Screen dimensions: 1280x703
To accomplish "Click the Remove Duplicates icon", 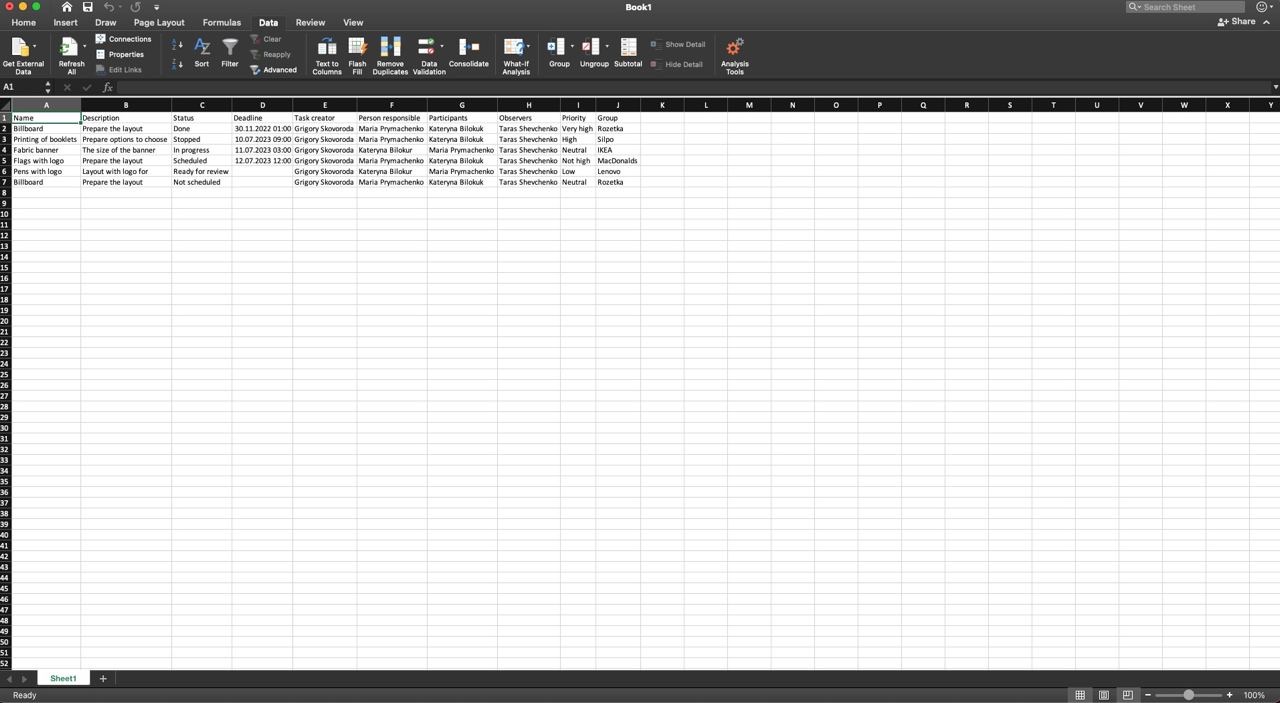I will coord(390,48).
